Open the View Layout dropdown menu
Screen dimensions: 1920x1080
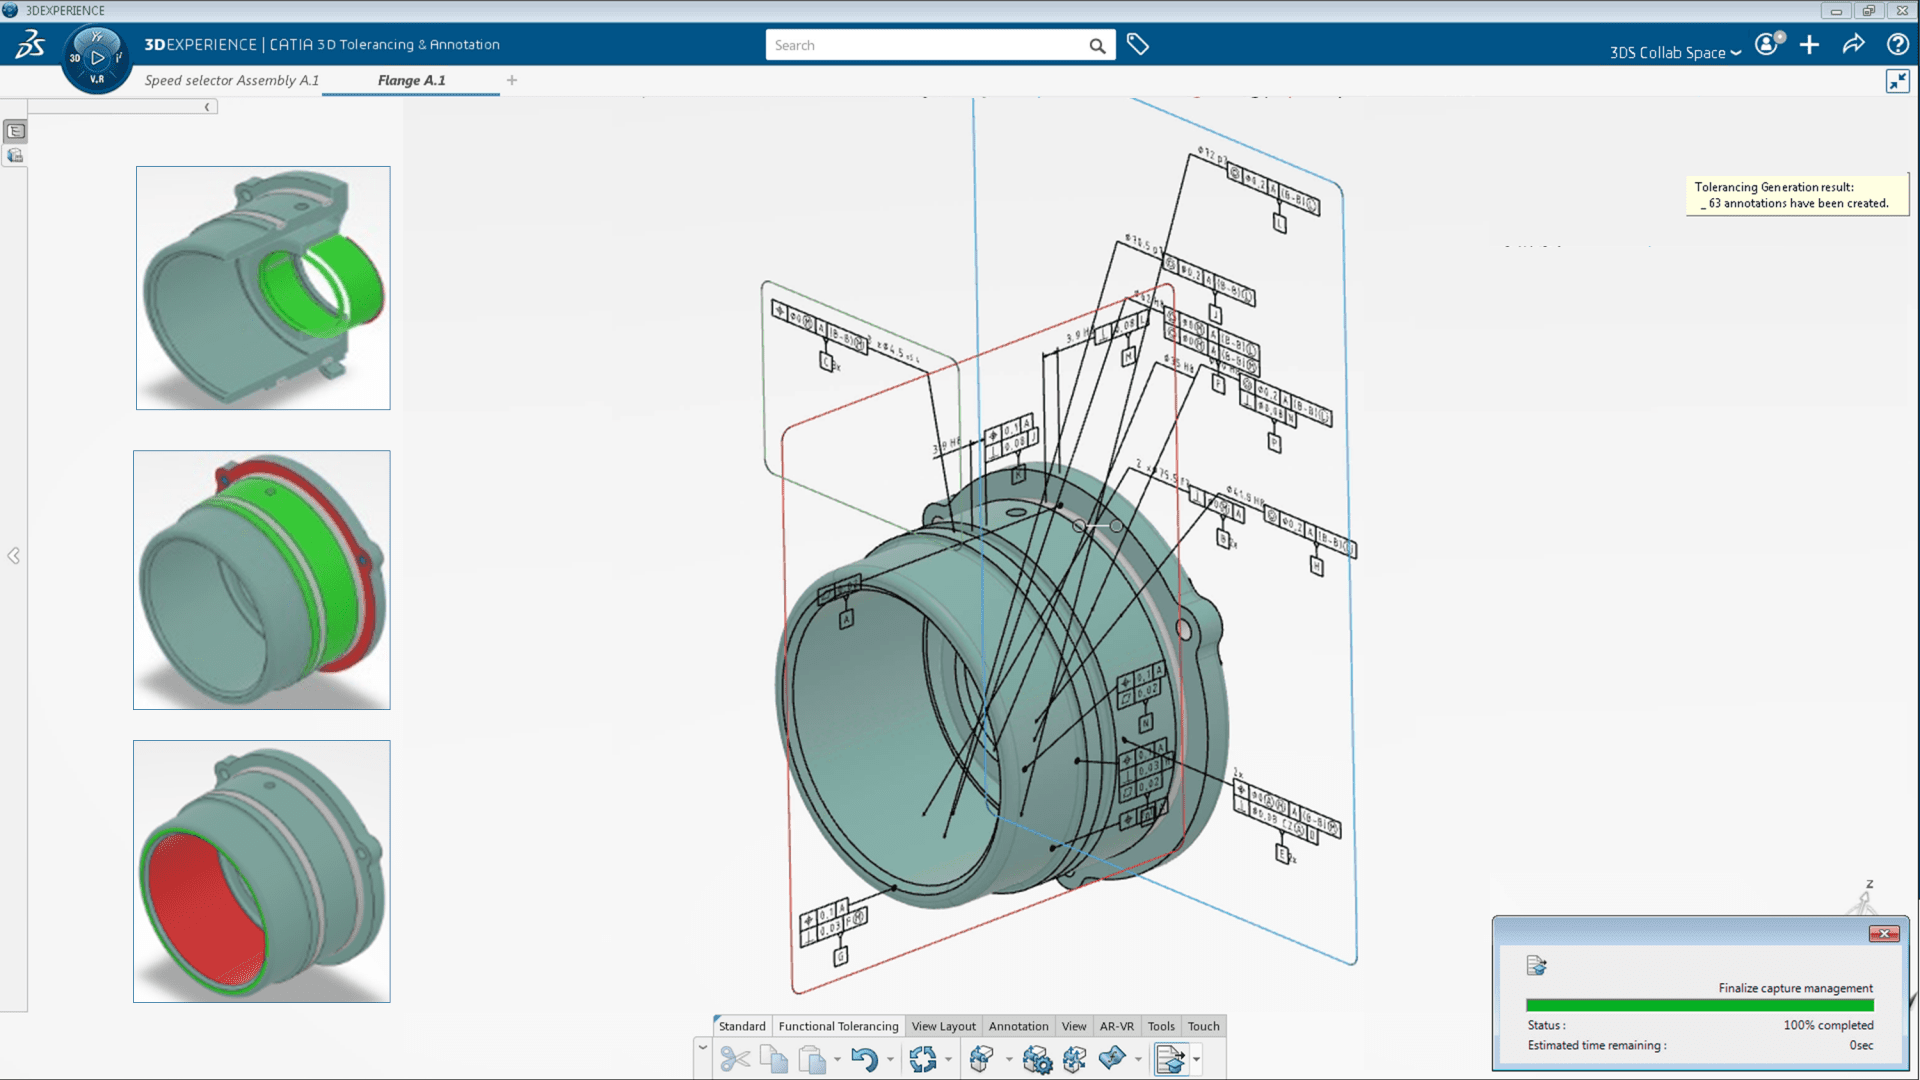[x=943, y=1026]
